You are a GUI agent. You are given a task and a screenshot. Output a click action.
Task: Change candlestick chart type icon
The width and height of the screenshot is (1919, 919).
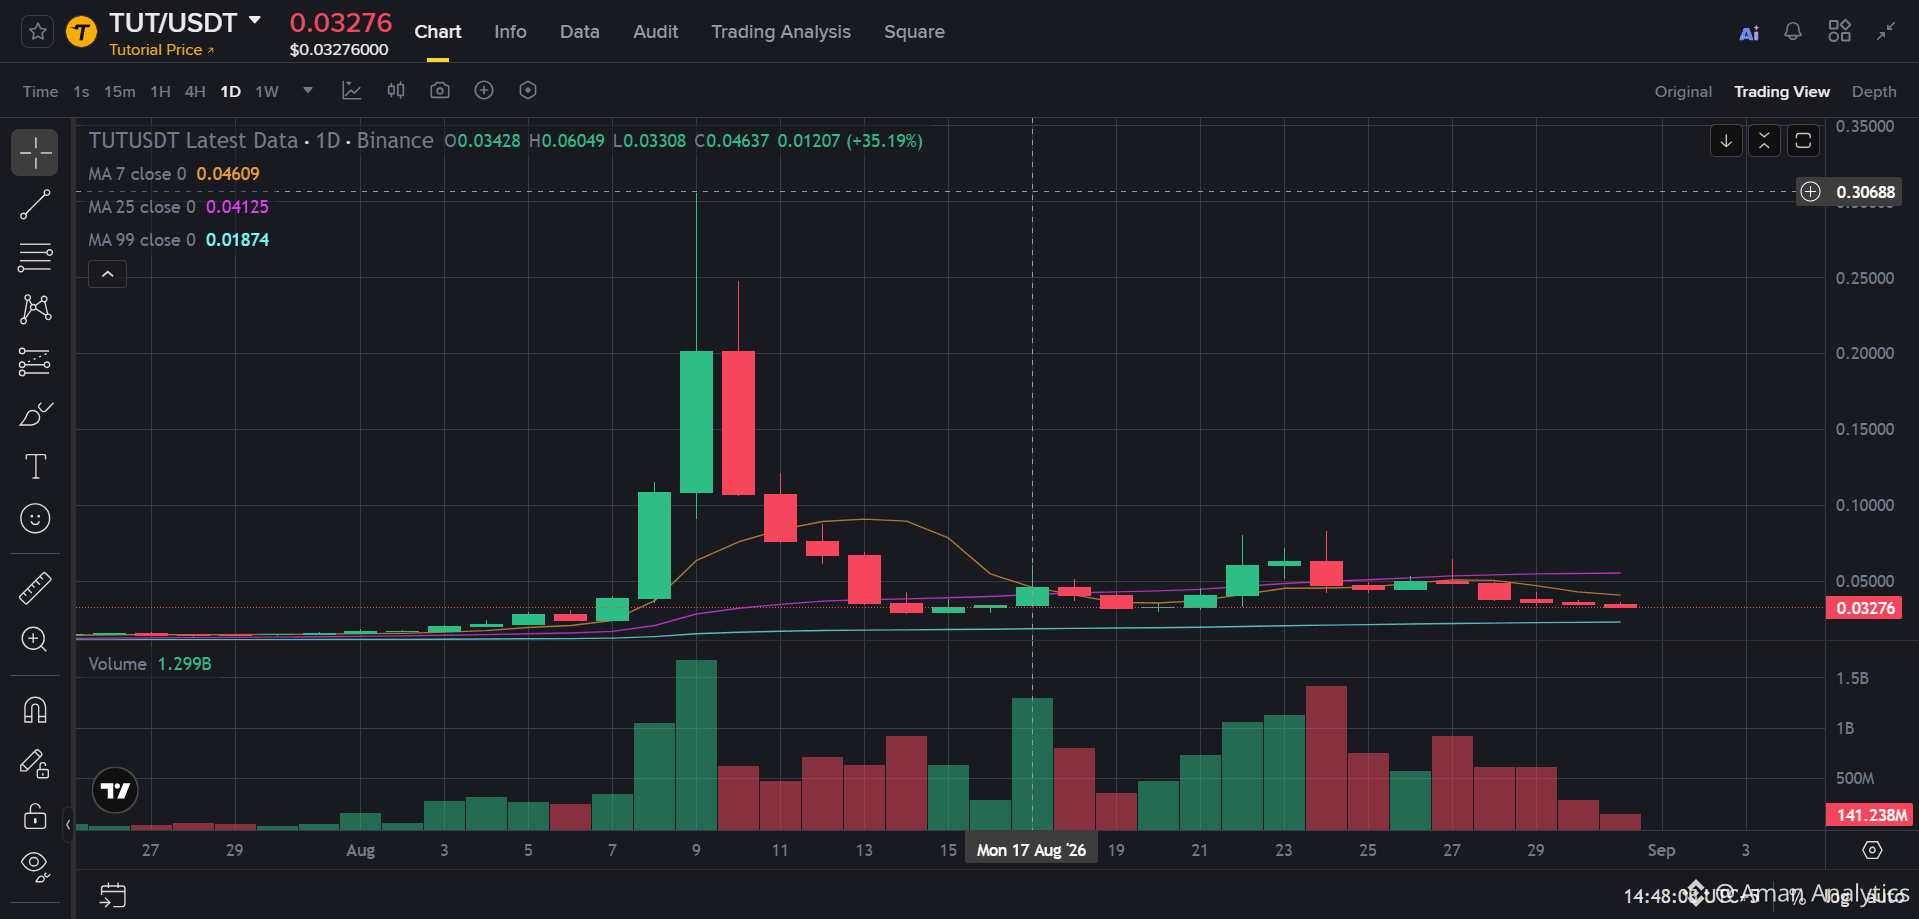(x=396, y=90)
